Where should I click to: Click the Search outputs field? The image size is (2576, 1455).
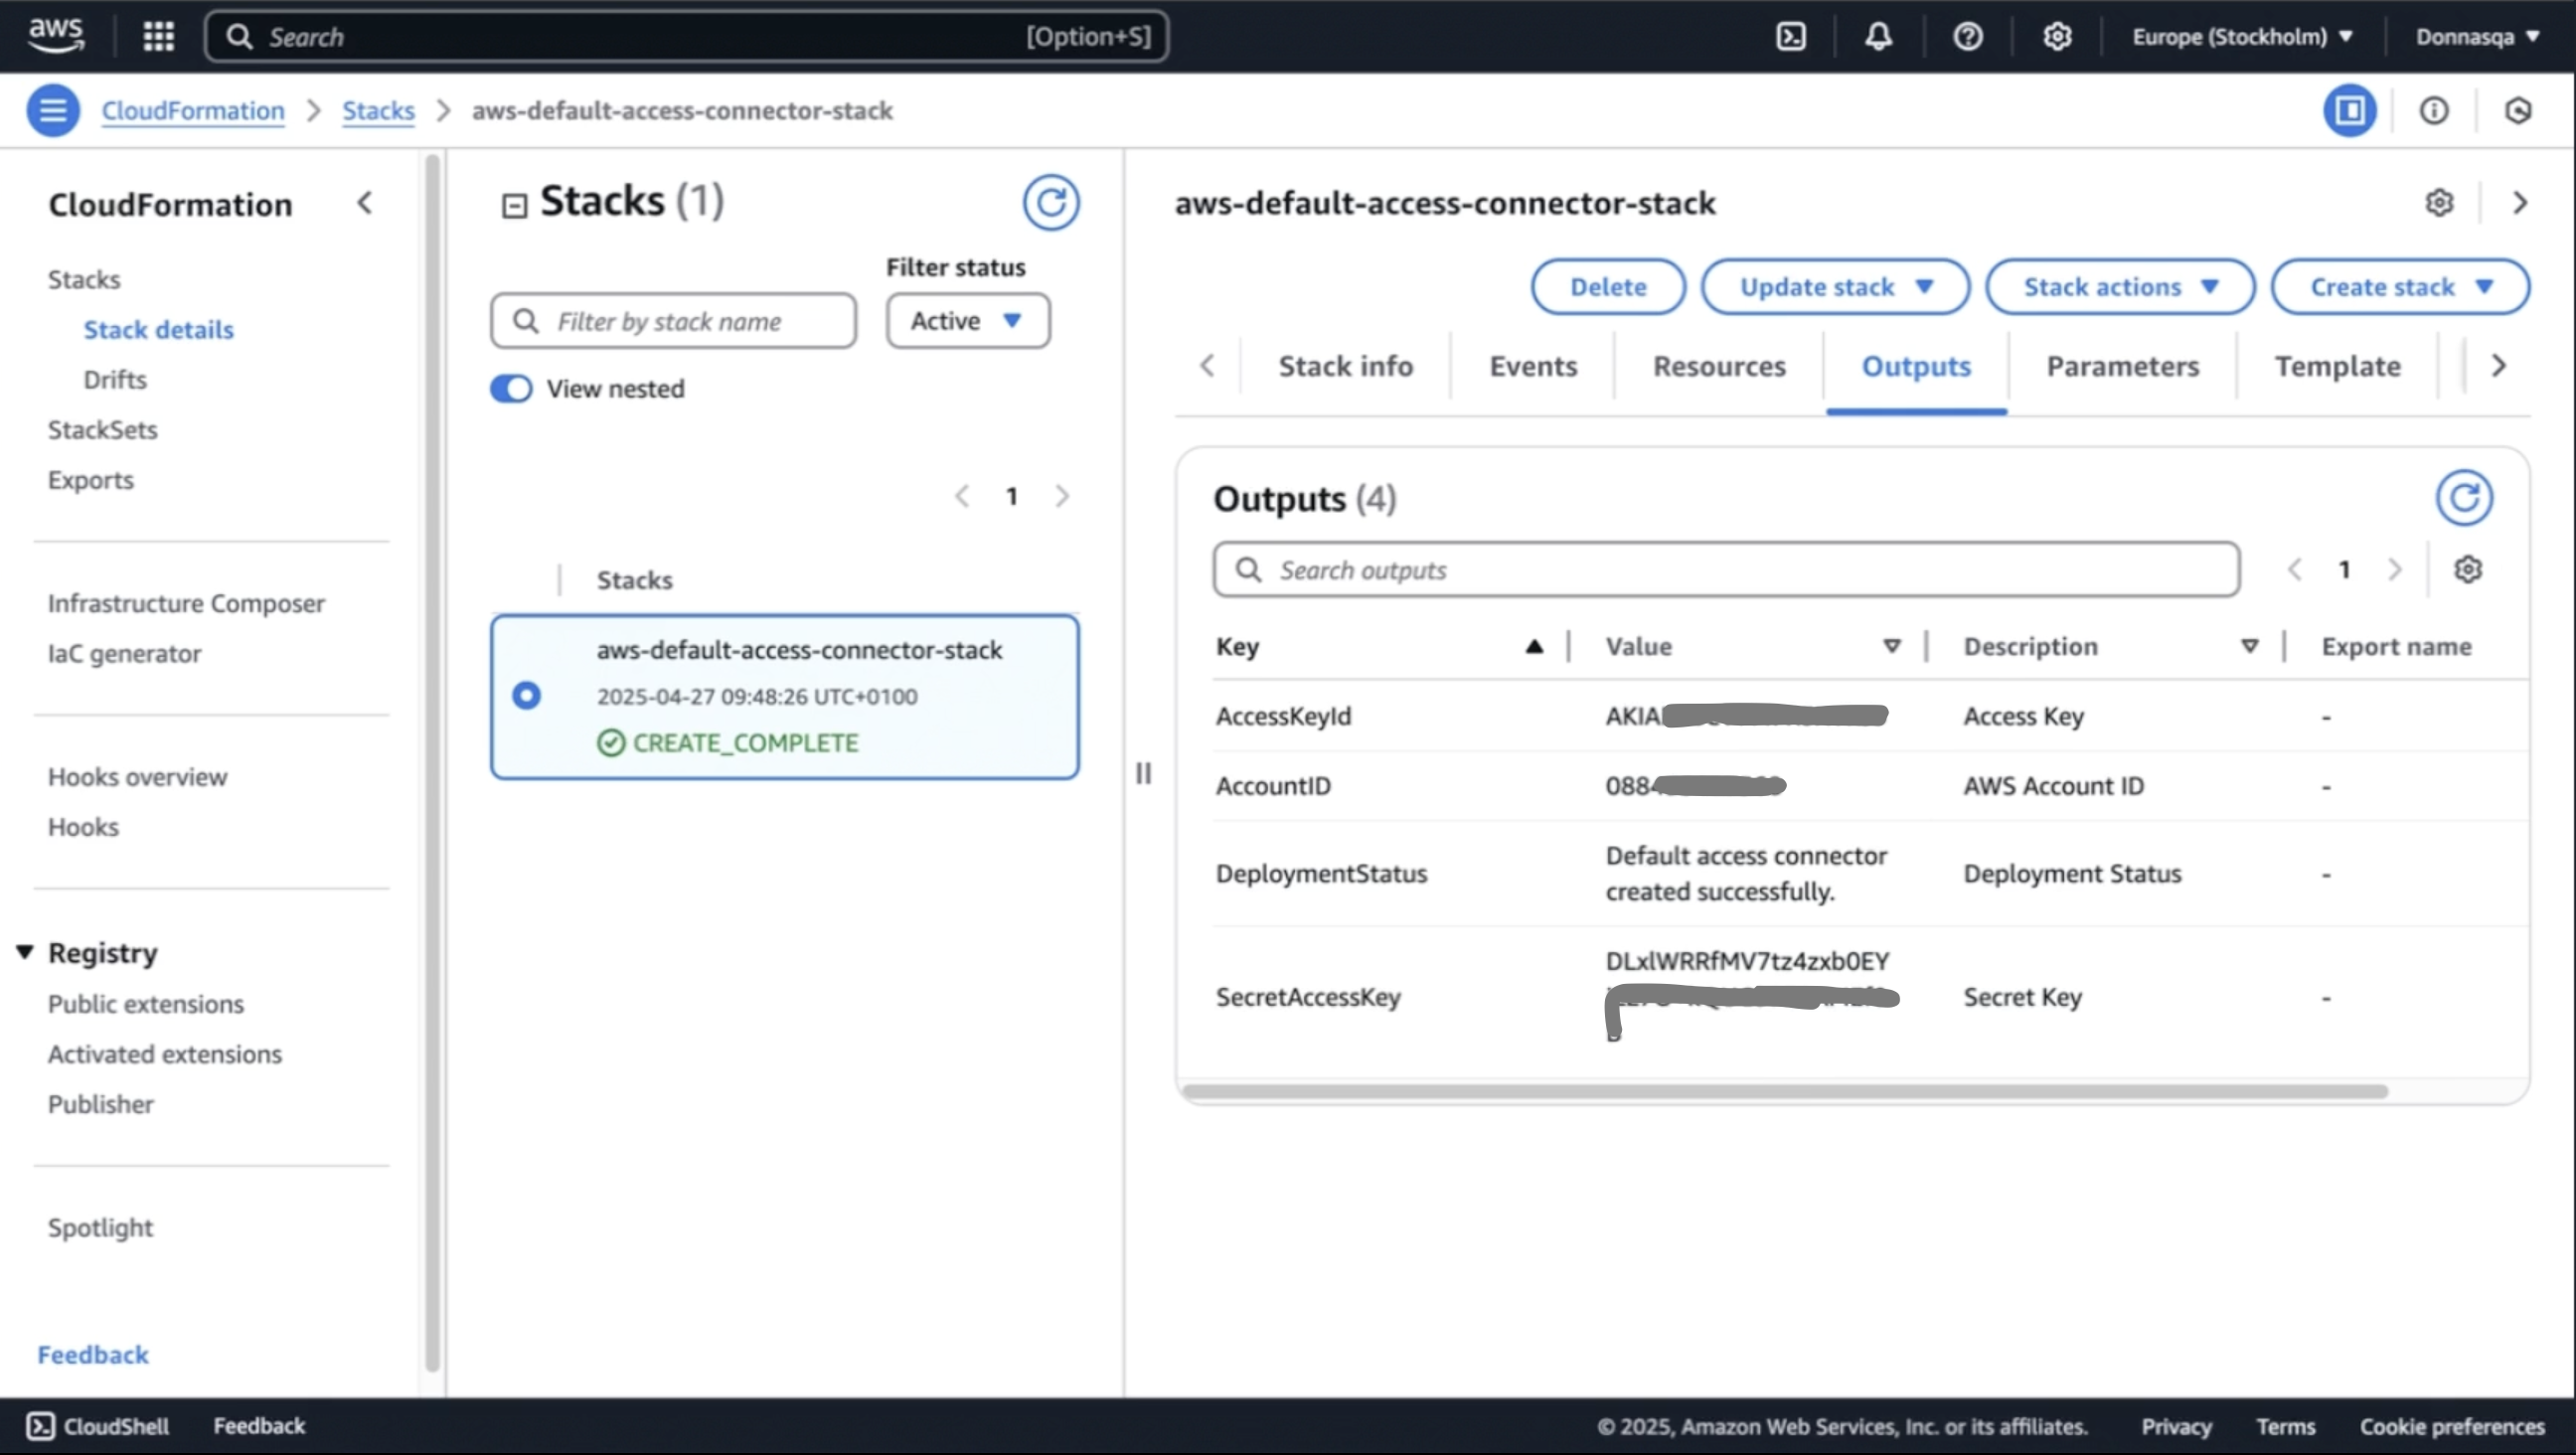pos(1725,570)
